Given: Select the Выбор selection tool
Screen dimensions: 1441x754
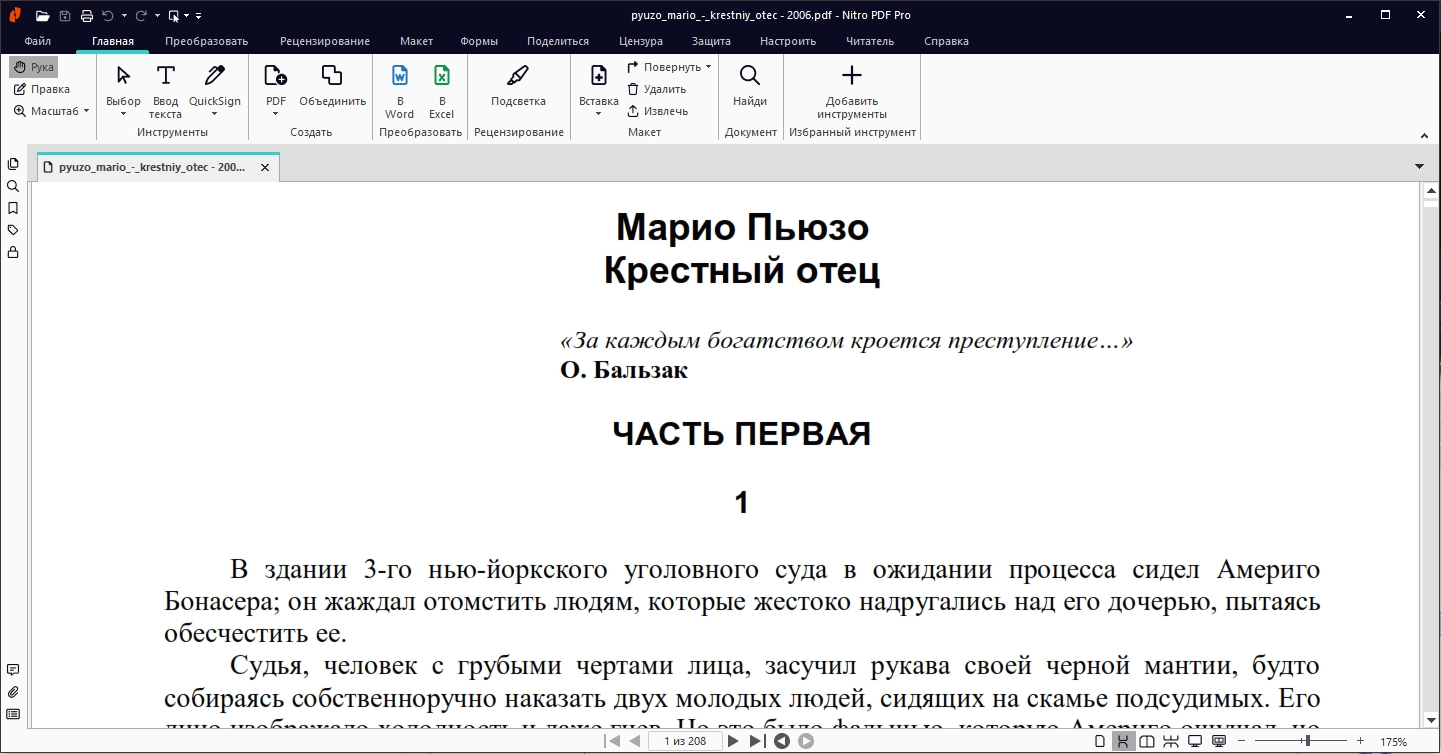Looking at the screenshot, I should 123,85.
